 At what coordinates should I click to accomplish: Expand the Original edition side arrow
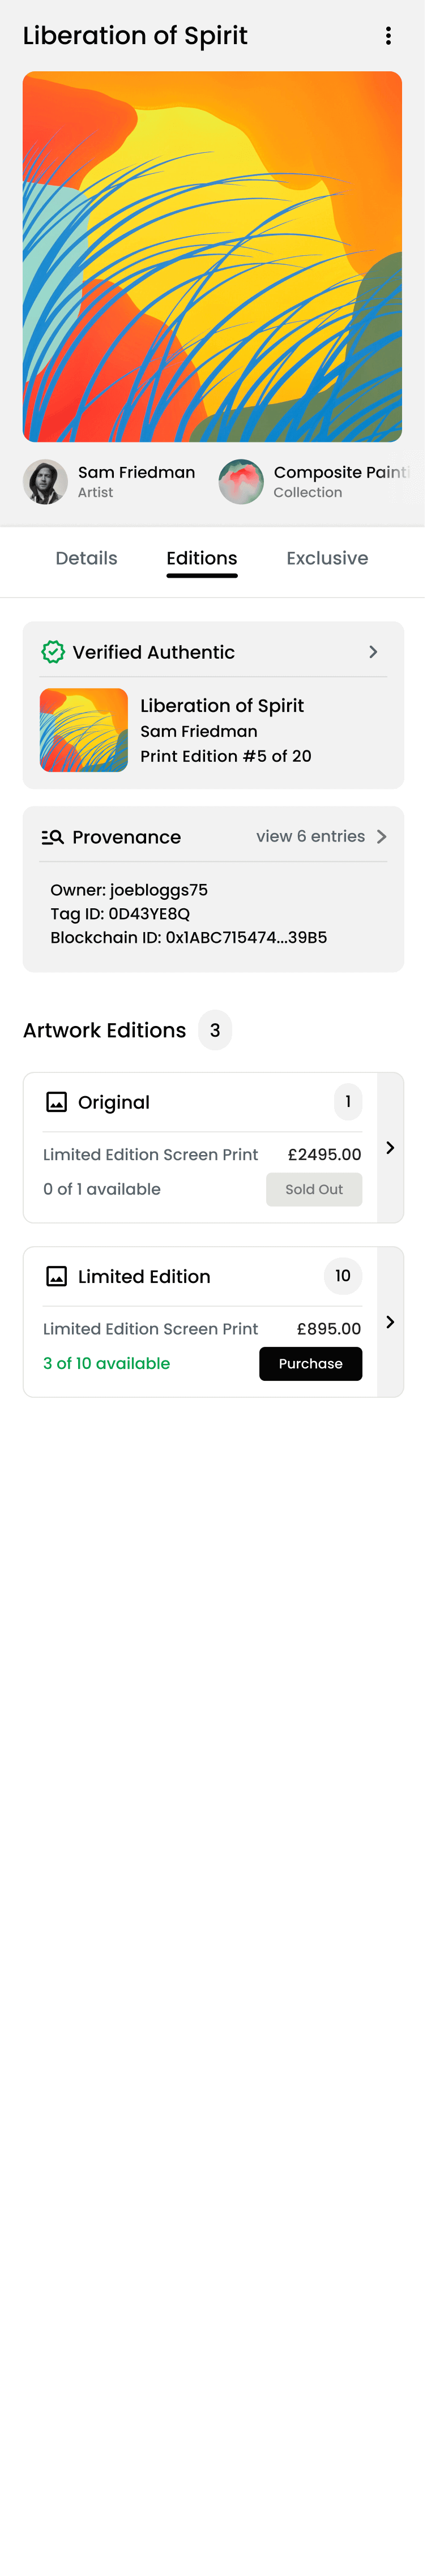pyautogui.click(x=390, y=1148)
